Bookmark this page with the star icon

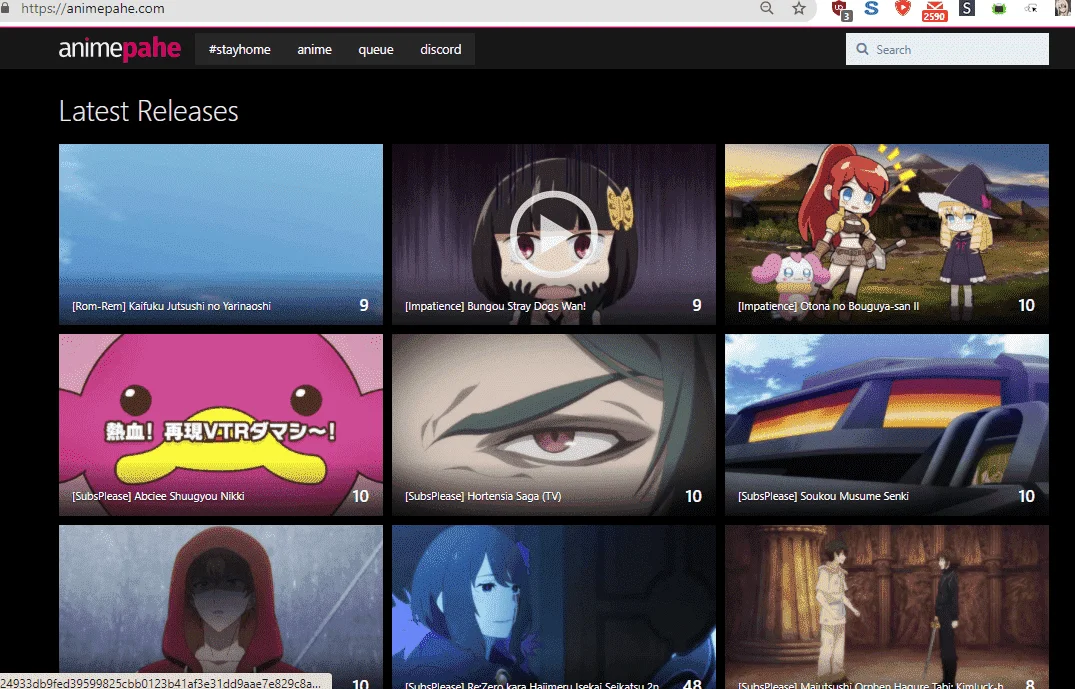799,8
